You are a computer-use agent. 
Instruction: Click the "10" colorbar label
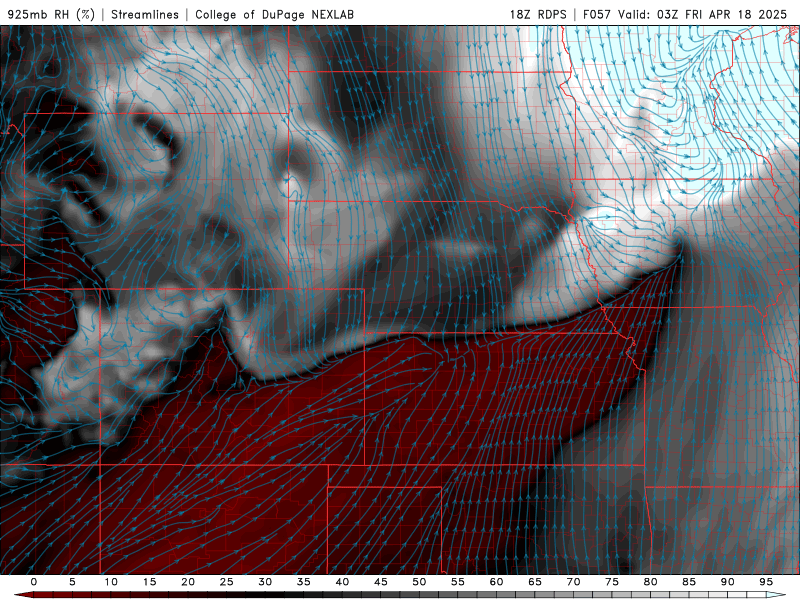click(111, 582)
